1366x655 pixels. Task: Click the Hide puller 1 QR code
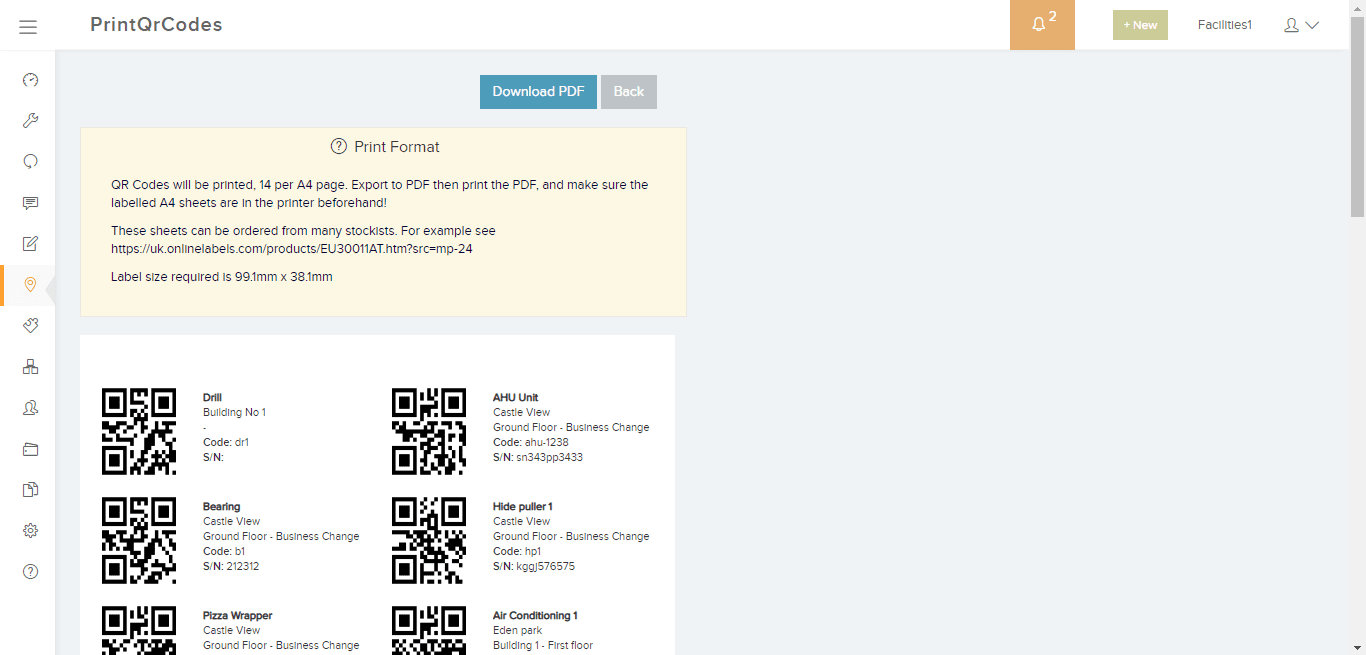click(x=429, y=540)
